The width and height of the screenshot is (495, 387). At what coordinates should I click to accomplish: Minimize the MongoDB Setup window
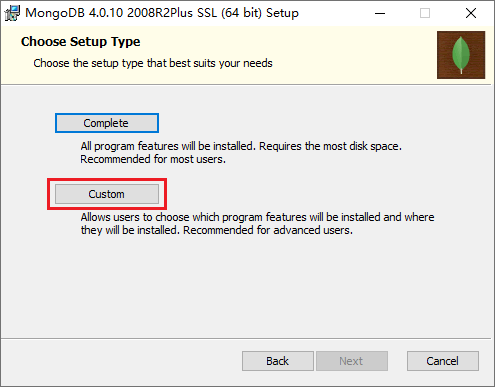point(380,13)
